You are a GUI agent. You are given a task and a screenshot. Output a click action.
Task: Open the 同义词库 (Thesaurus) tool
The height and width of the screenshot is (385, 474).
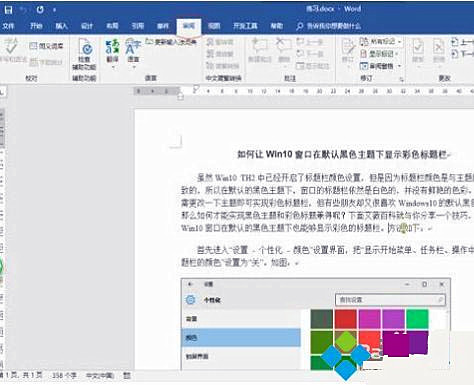pyautogui.click(x=46, y=46)
